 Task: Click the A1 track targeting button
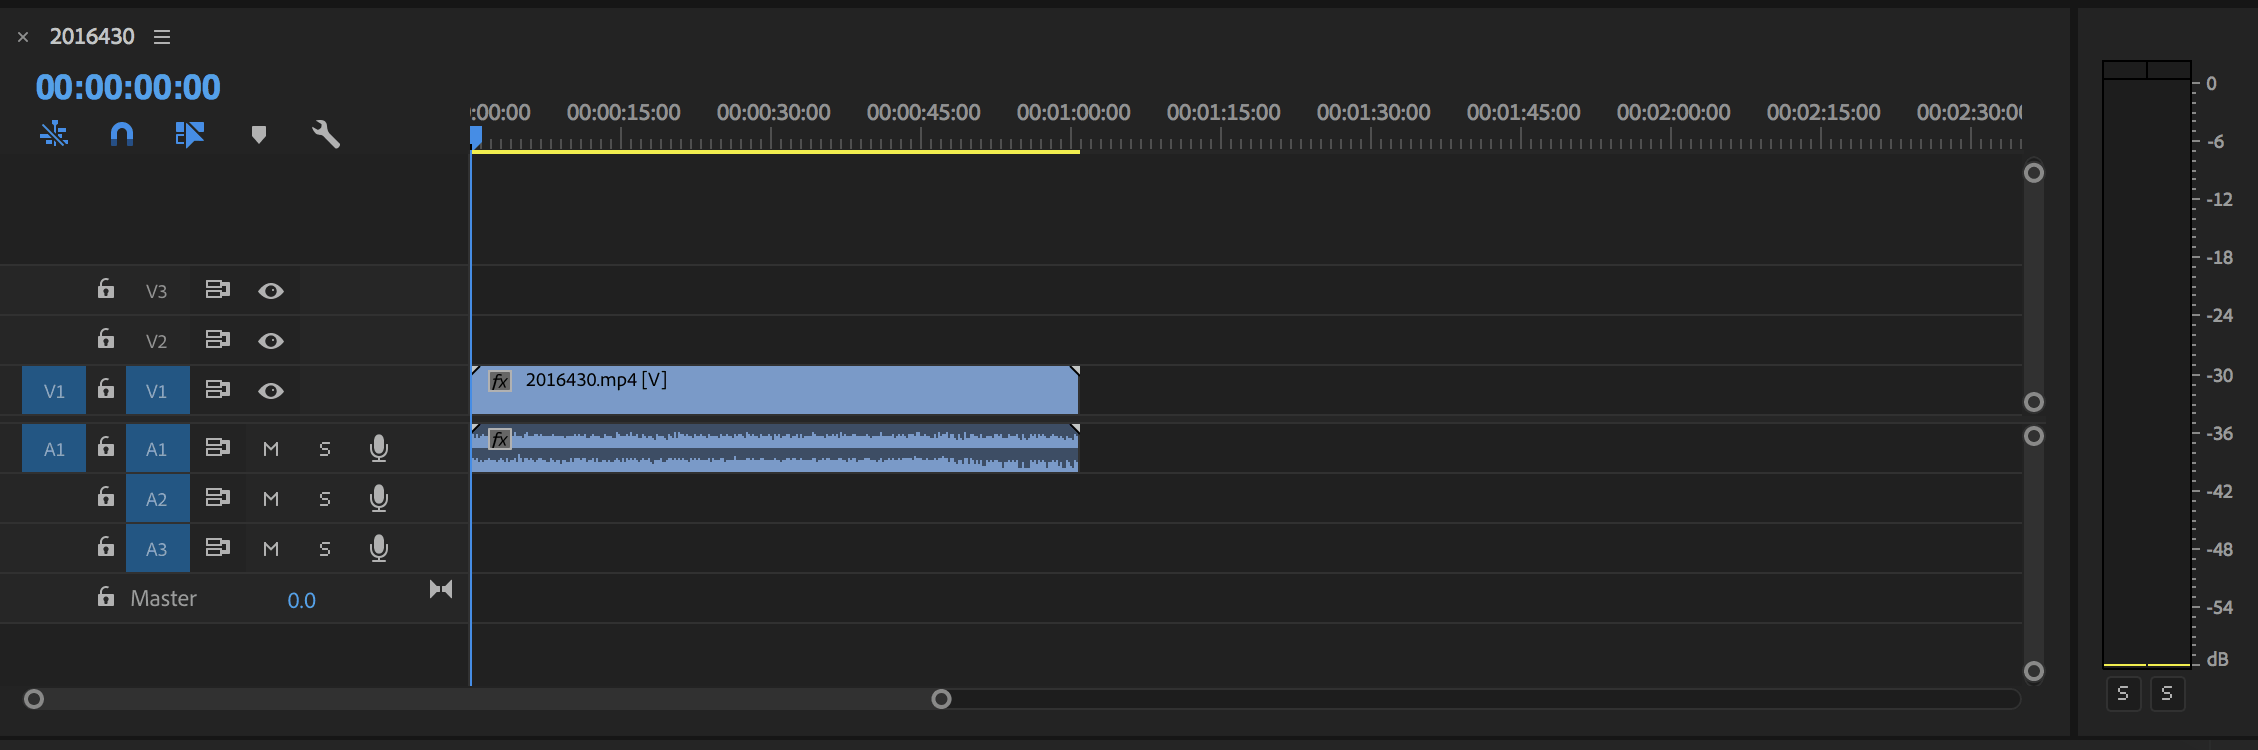[x=157, y=448]
